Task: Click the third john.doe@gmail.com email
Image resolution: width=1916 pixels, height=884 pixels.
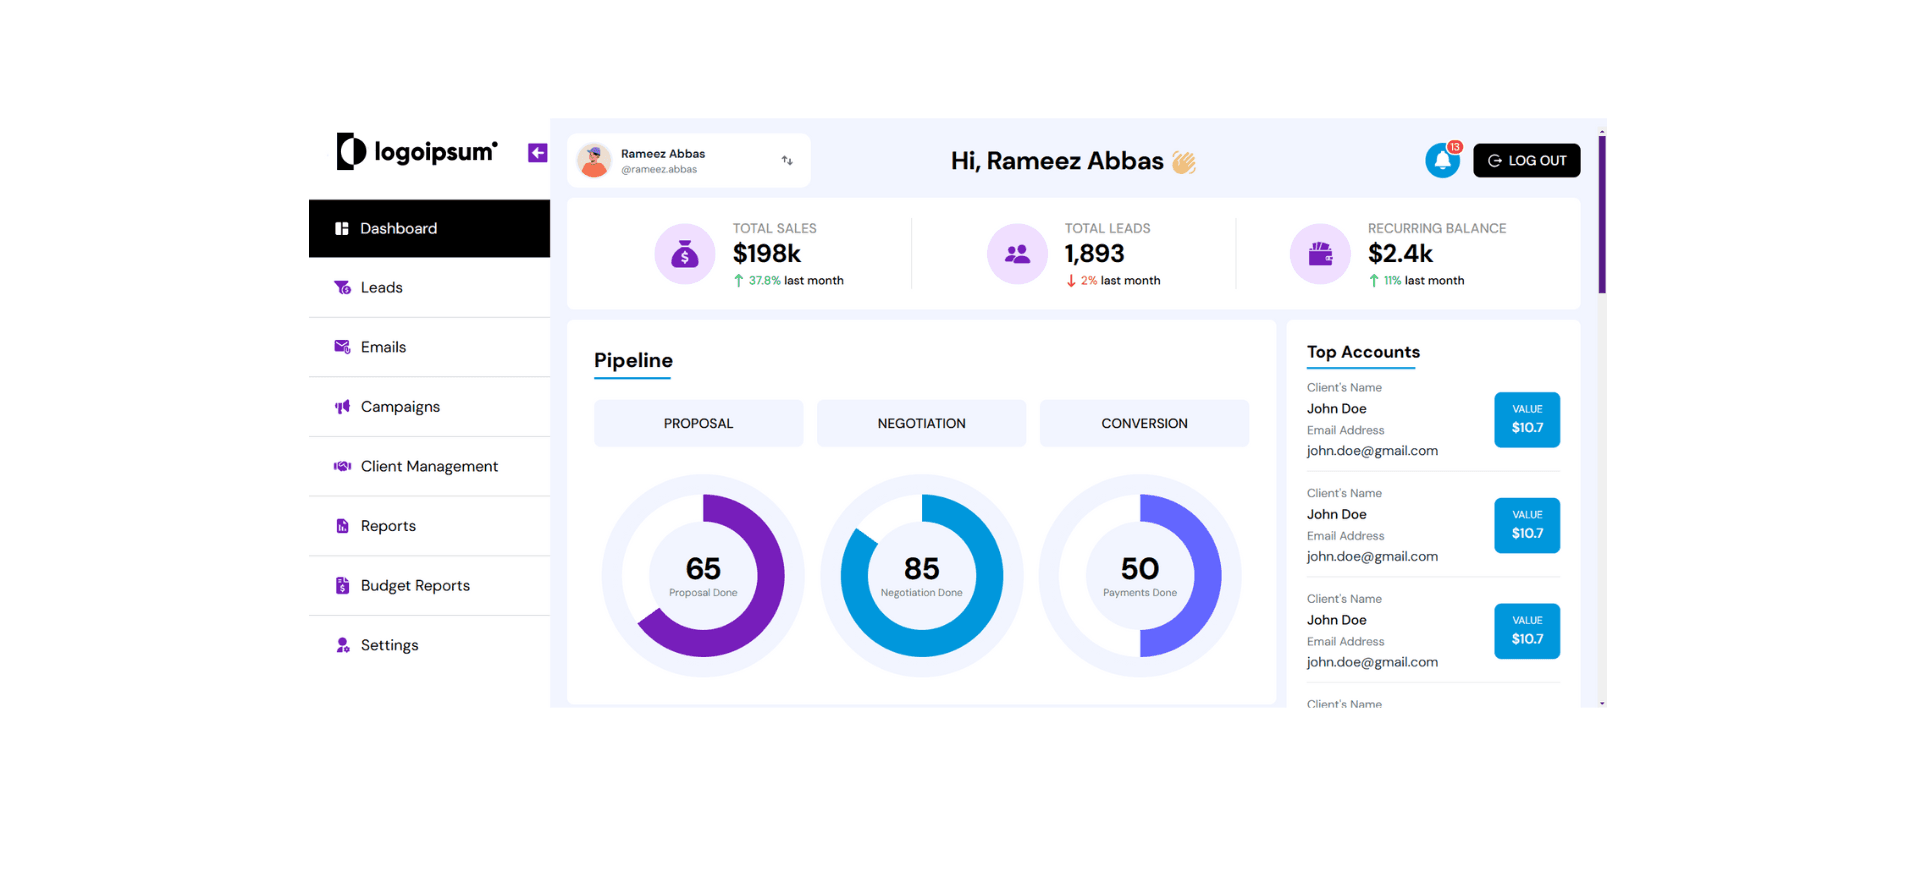Action: (1372, 663)
